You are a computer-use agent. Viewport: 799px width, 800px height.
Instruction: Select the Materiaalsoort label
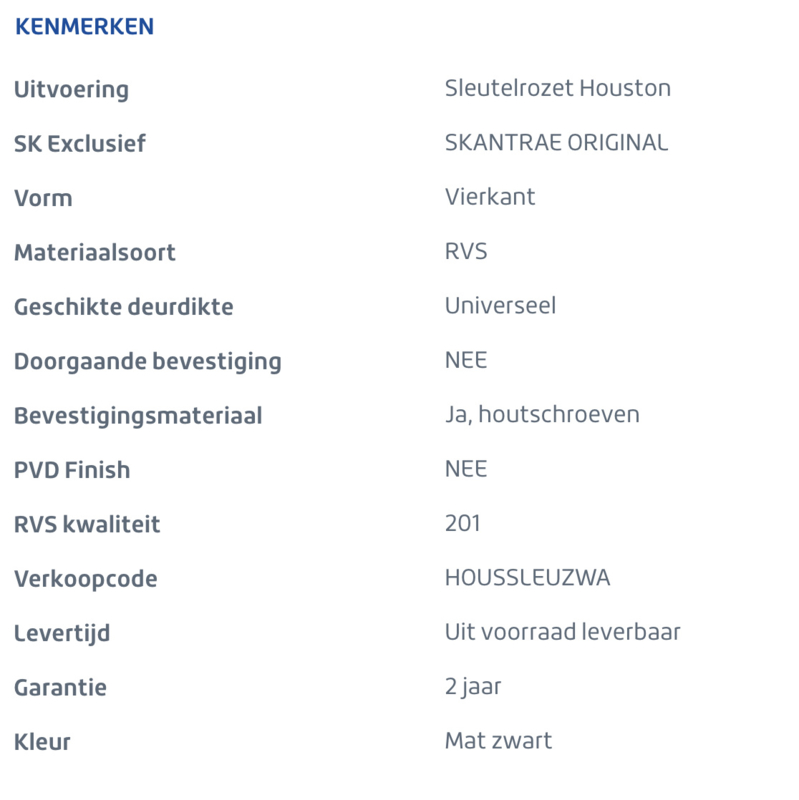point(94,253)
